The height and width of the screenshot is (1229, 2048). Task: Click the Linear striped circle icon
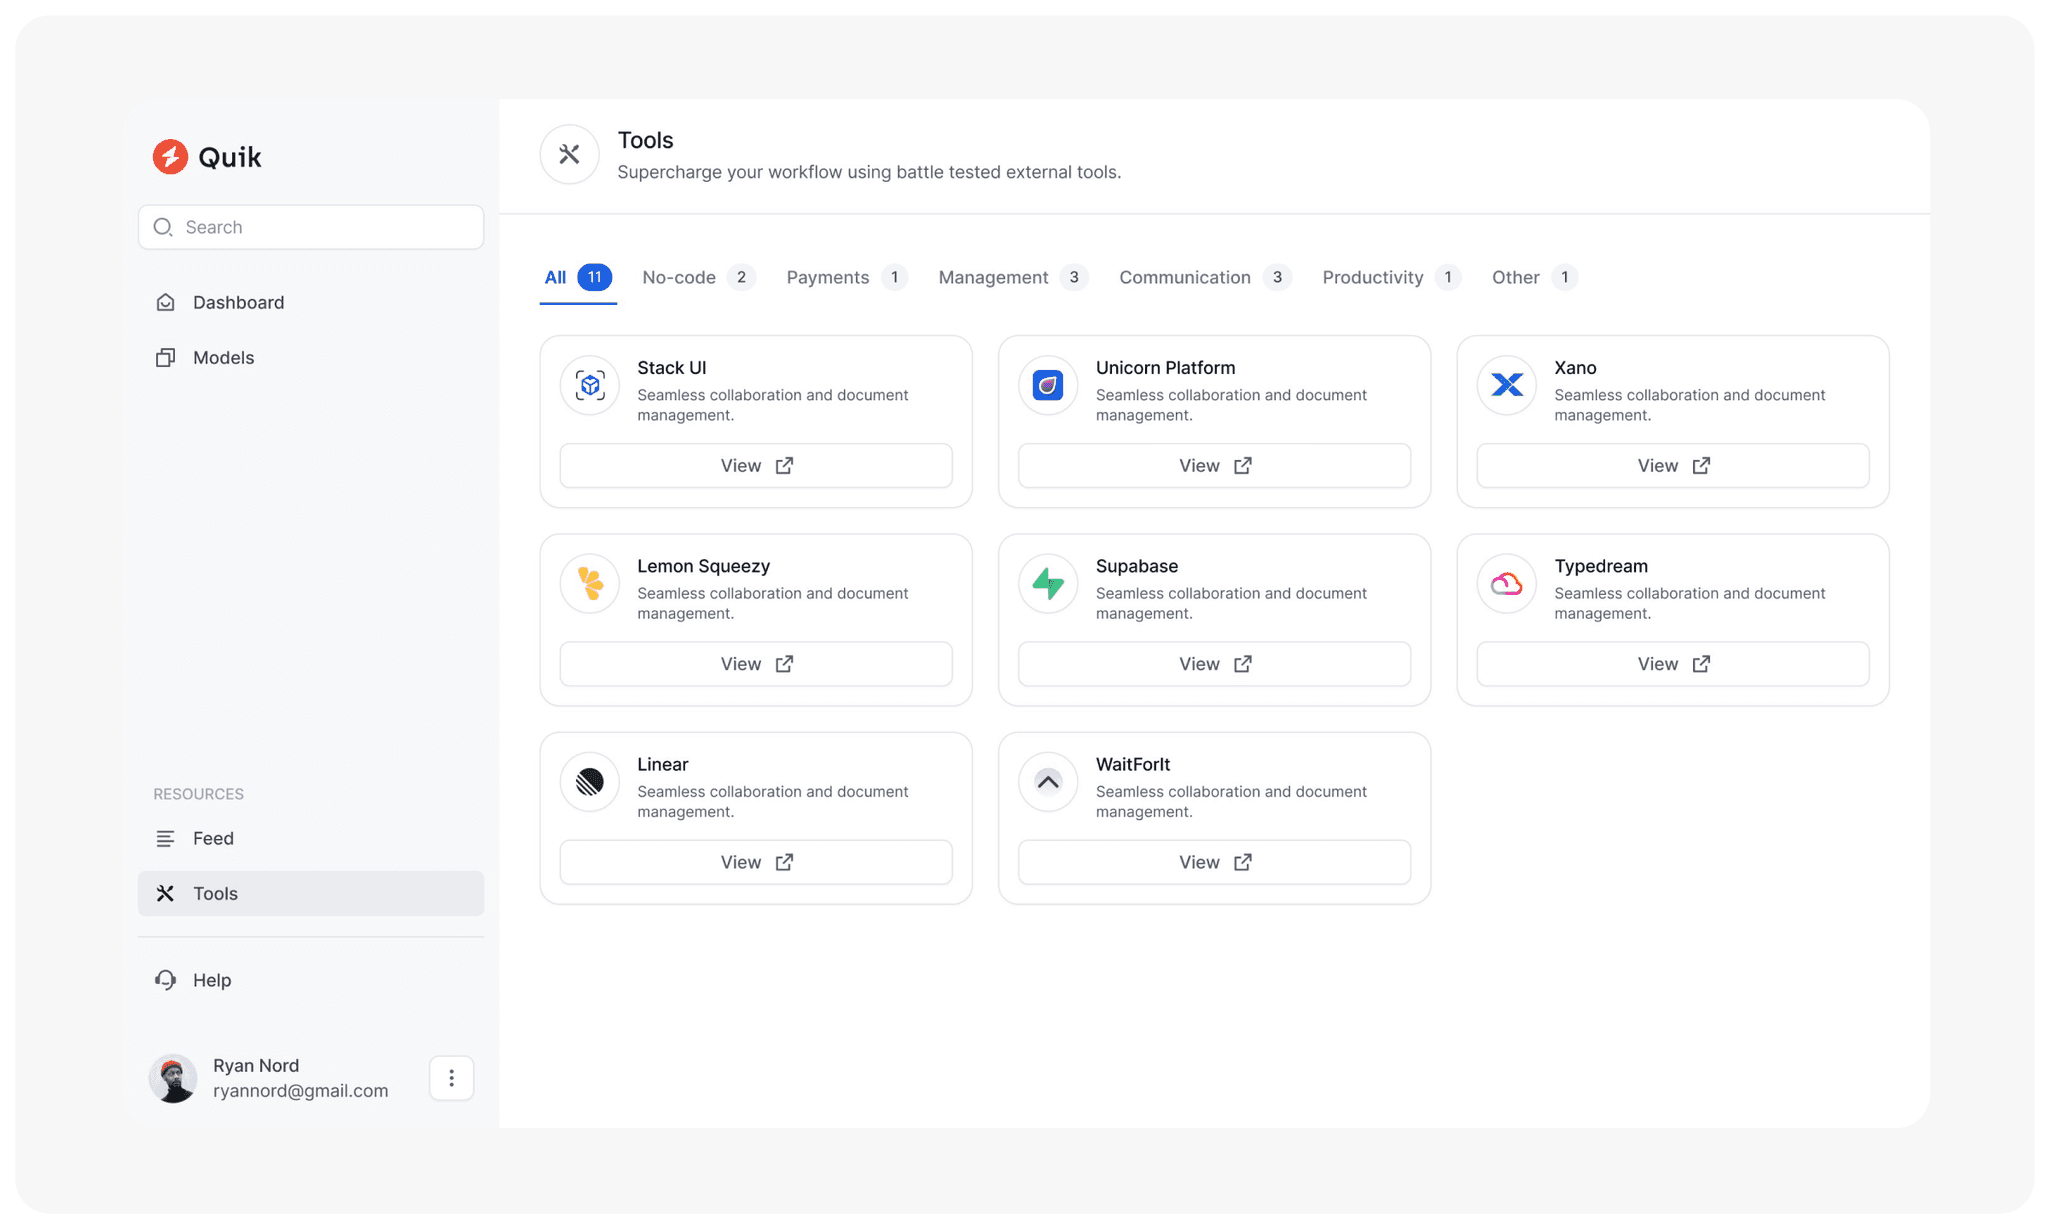click(x=590, y=781)
